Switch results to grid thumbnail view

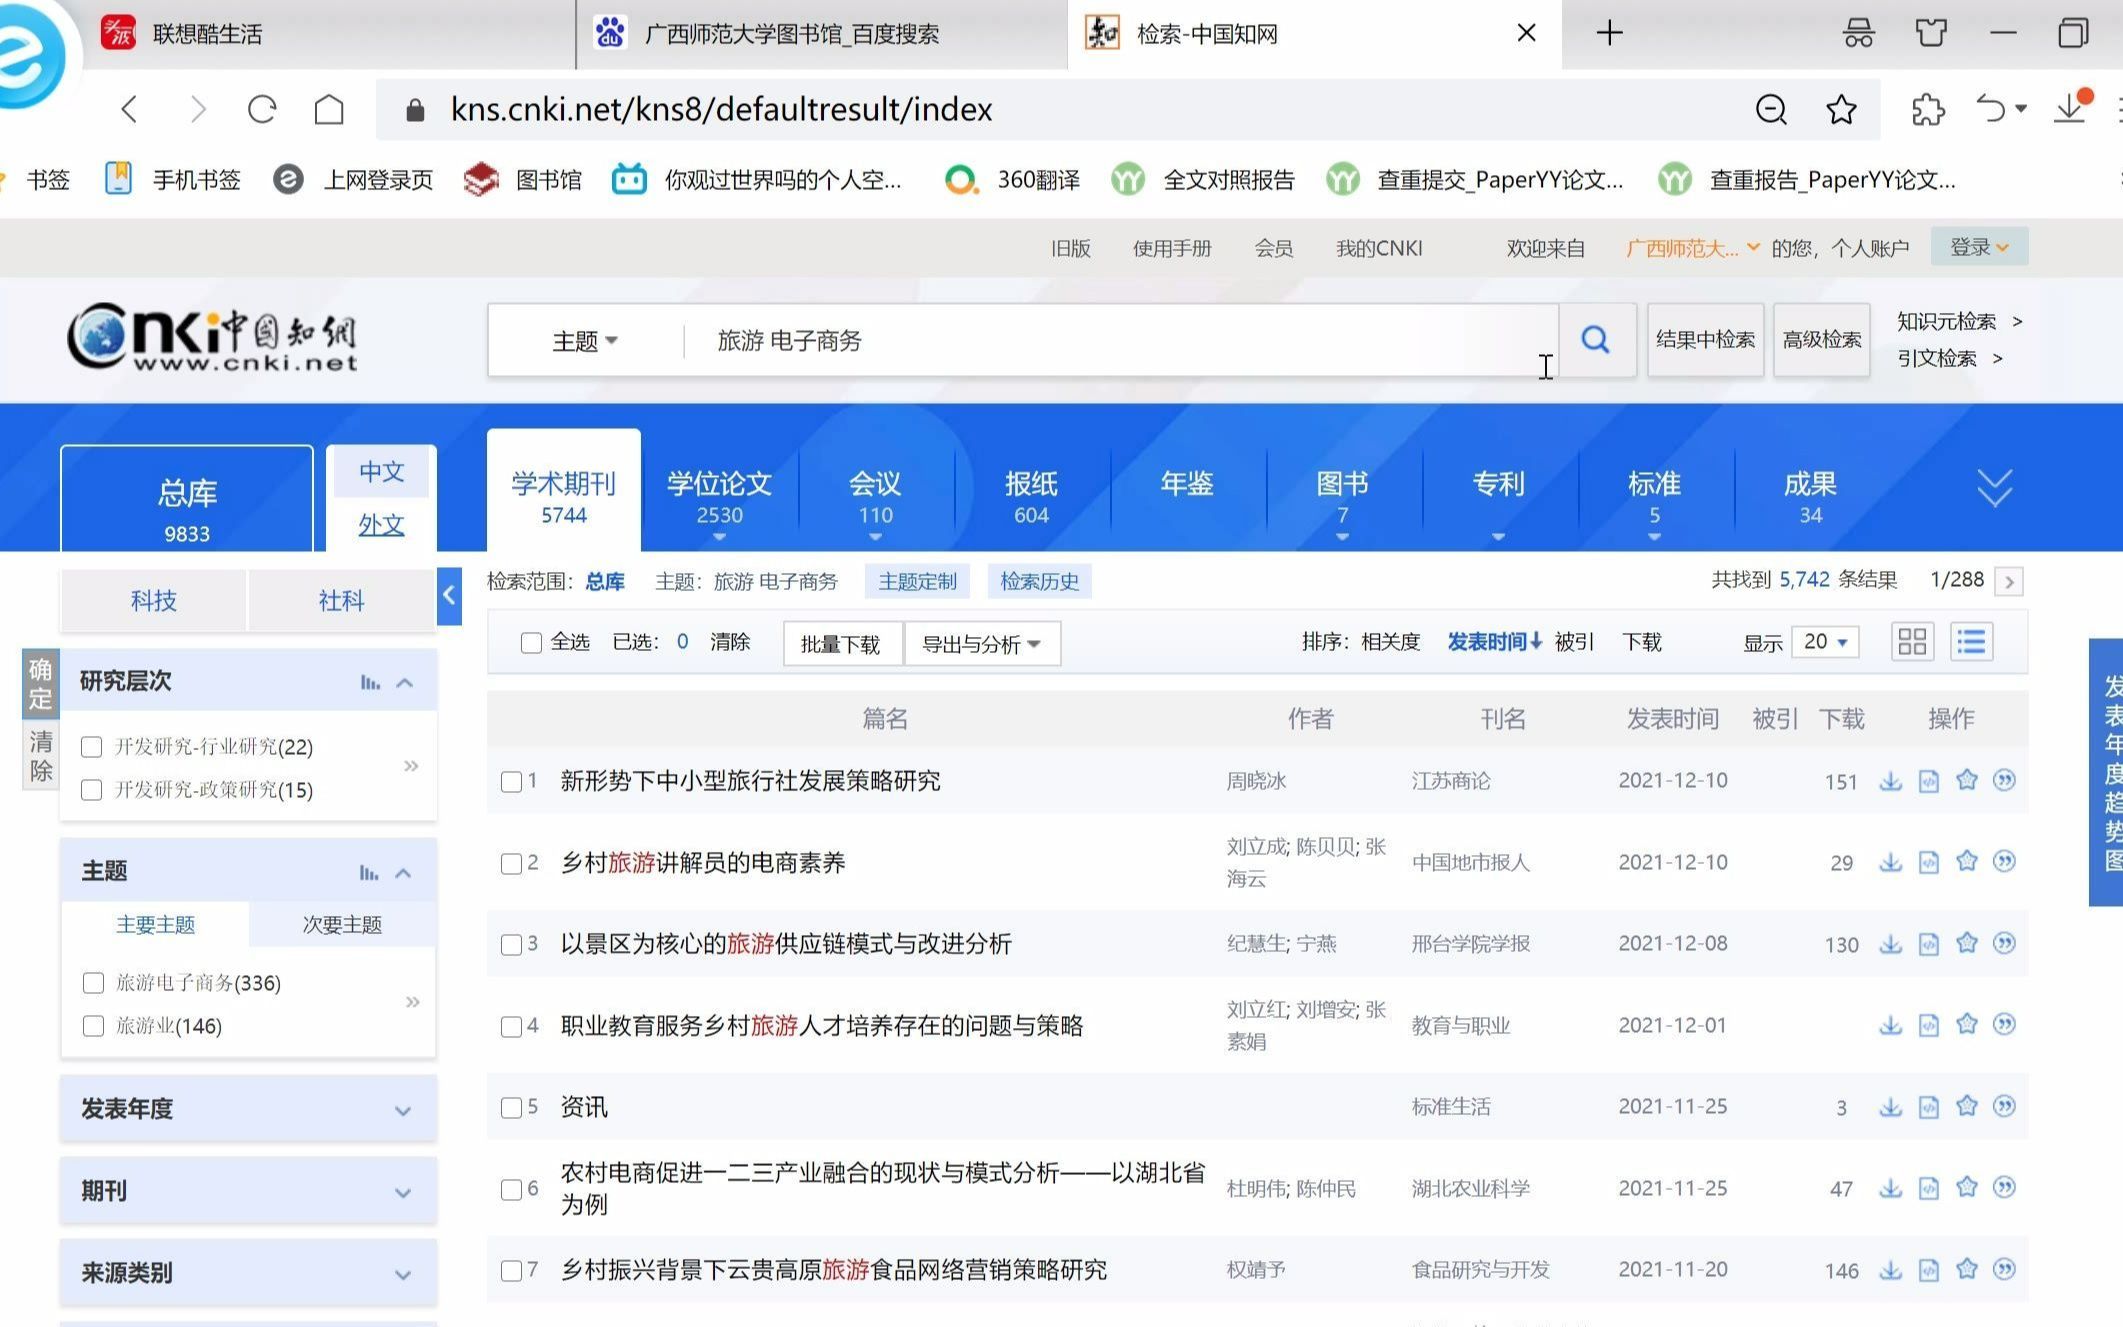click(1912, 641)
